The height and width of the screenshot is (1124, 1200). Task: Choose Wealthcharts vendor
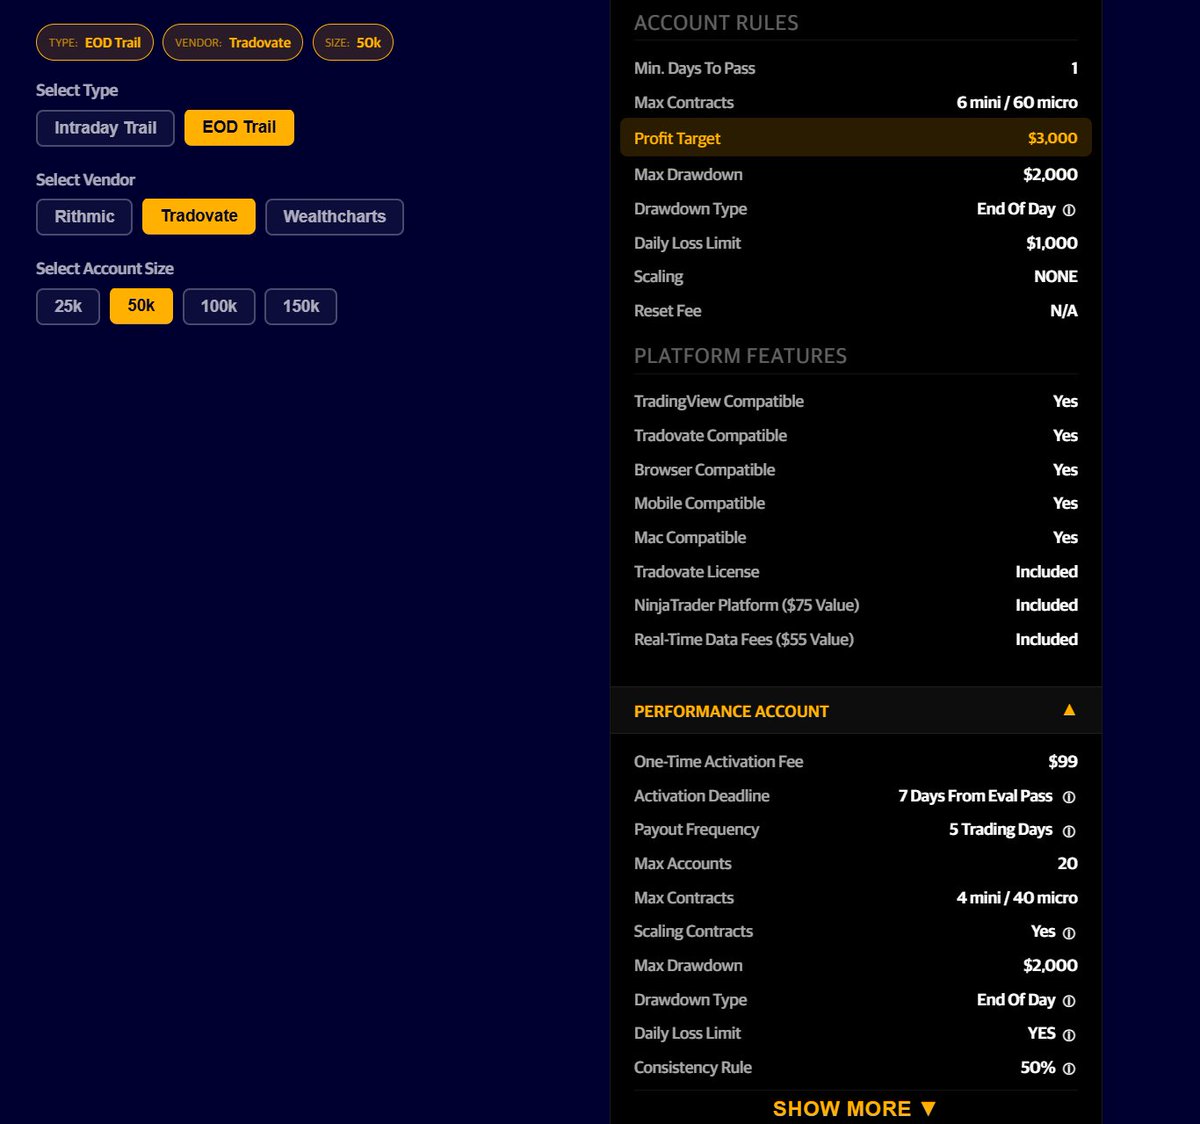coord(334,217)
